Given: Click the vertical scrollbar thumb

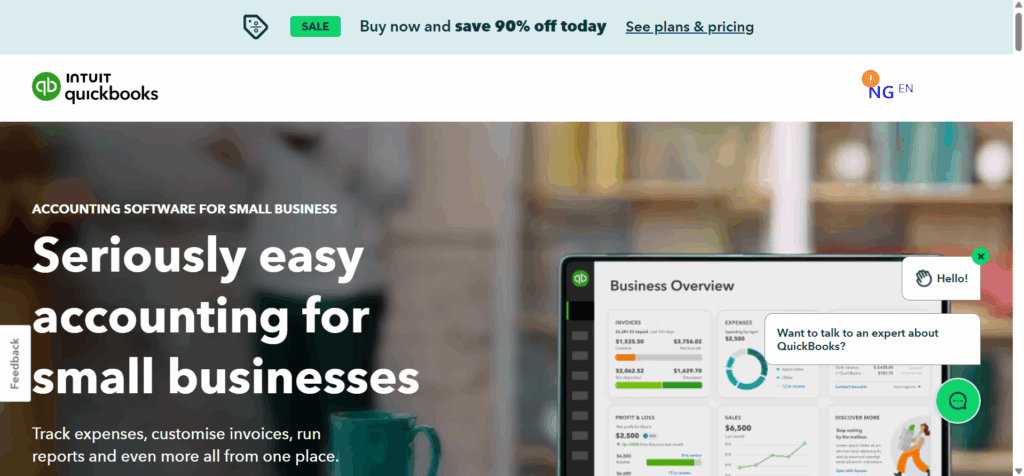Looking at the screenshot, I should pyautogui.click(x=1018, y=31).
